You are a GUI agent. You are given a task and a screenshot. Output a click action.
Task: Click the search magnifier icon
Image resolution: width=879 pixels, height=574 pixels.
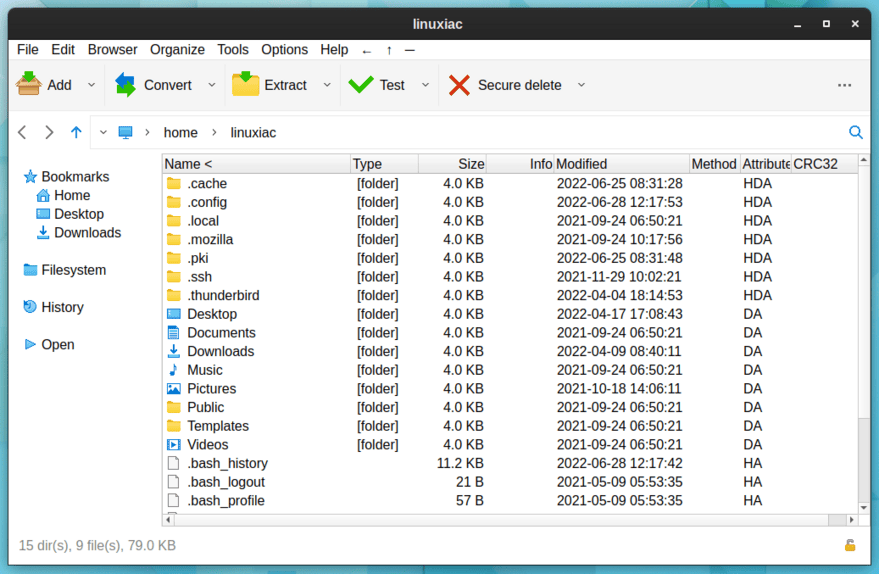pos(855,132)
